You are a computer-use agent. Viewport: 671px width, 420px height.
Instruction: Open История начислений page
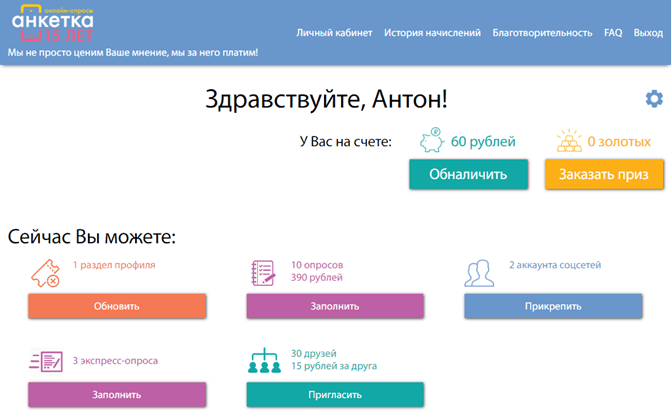(x=432, y=33)
